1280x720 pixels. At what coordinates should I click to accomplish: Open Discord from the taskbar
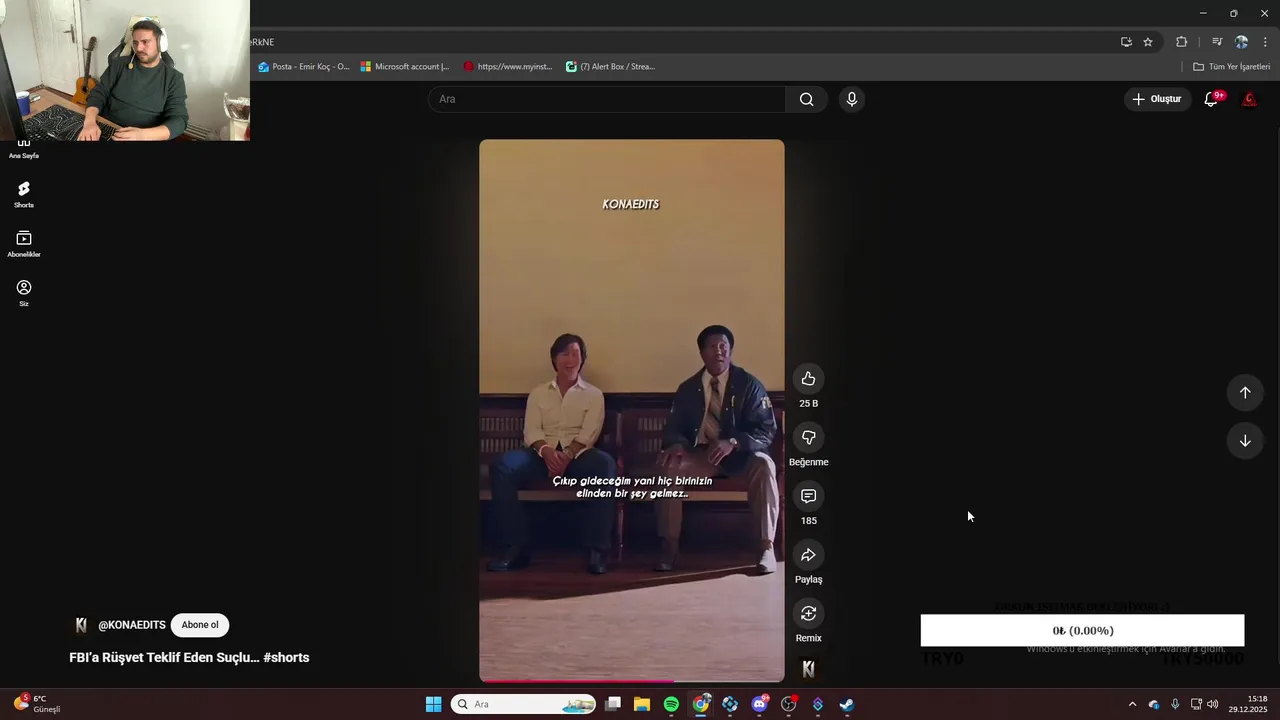(x=759, y=704)
